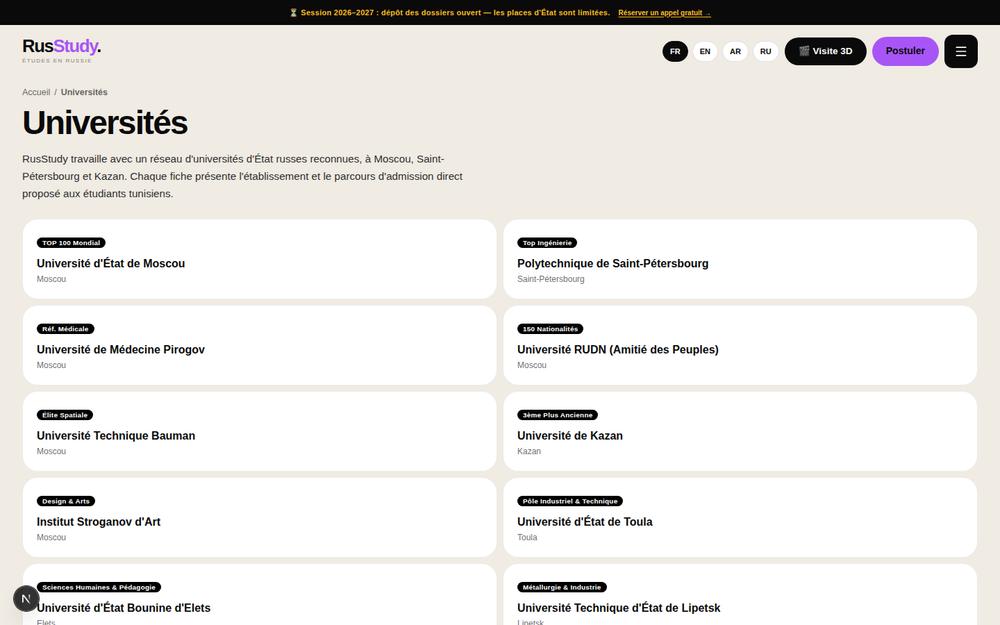Viewport: 1000px width, 625px height.
Task: Switch language to AR
Action: 735,52
